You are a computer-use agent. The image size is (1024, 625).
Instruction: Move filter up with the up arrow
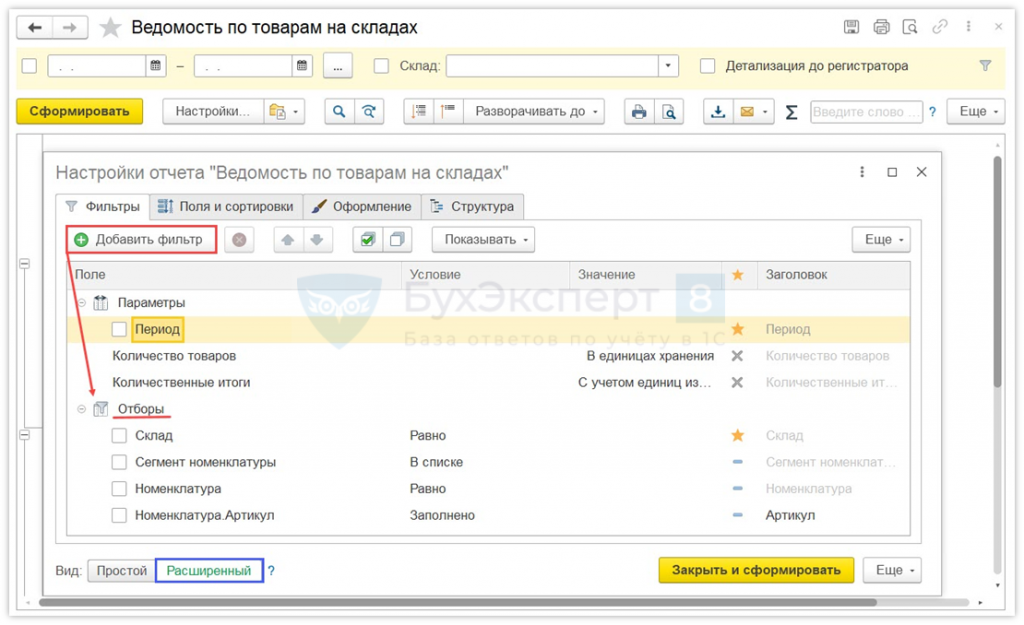(287, 240)
